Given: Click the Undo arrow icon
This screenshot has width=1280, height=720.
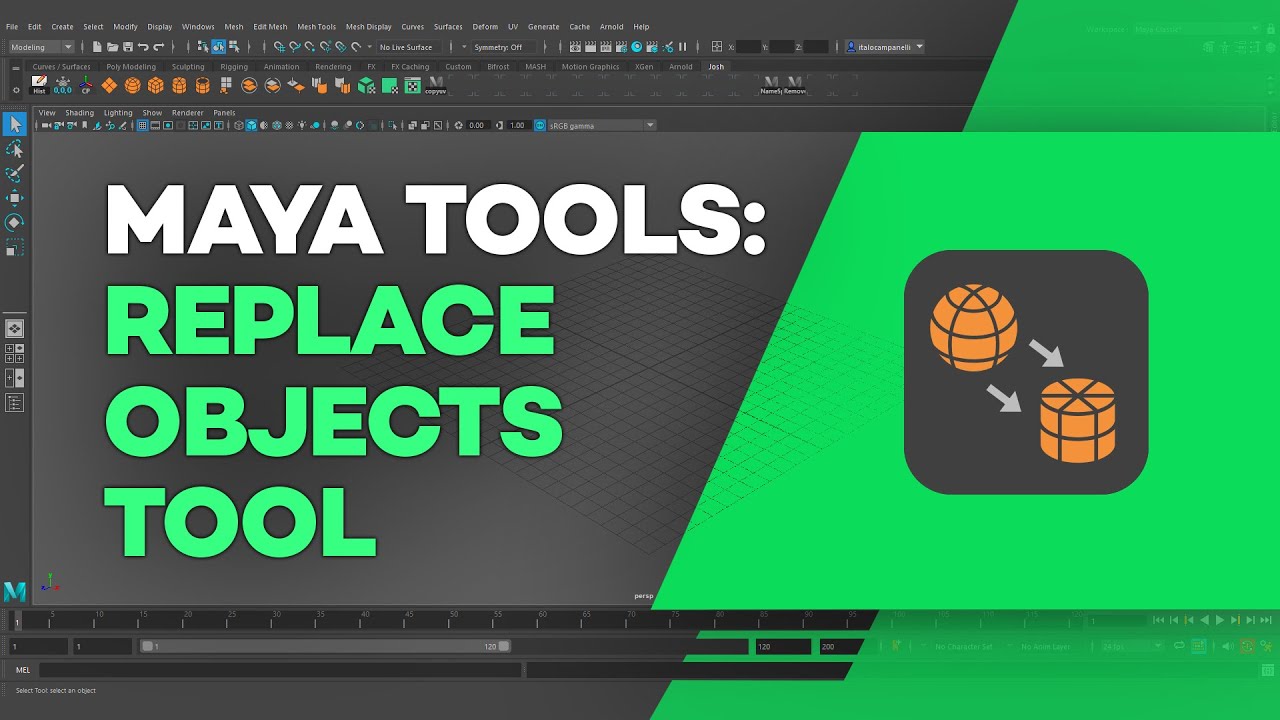Looking at the screenshot, I should click(x=143, y=47).
